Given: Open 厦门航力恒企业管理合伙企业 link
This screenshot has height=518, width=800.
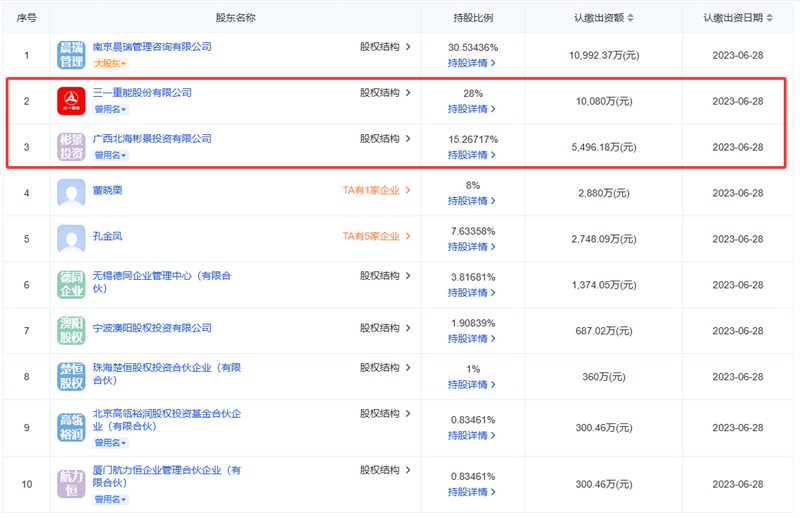Looking at the screenshot, I should pyautogui.click(x=167, y=476).
